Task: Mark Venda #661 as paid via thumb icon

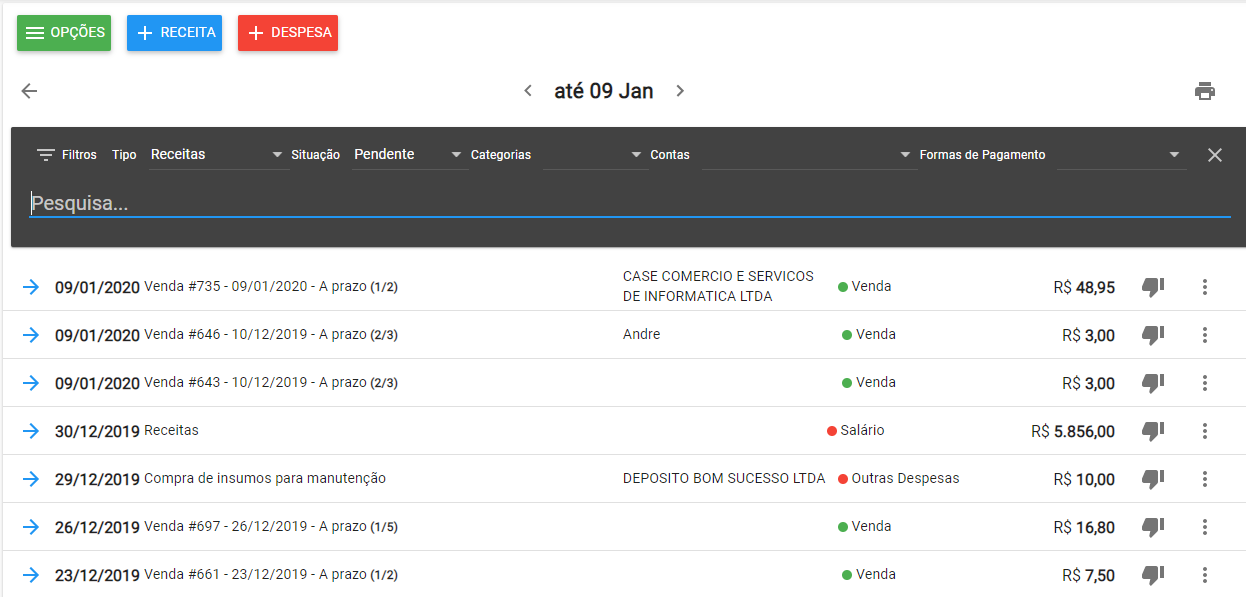Action: point(1153,575)
